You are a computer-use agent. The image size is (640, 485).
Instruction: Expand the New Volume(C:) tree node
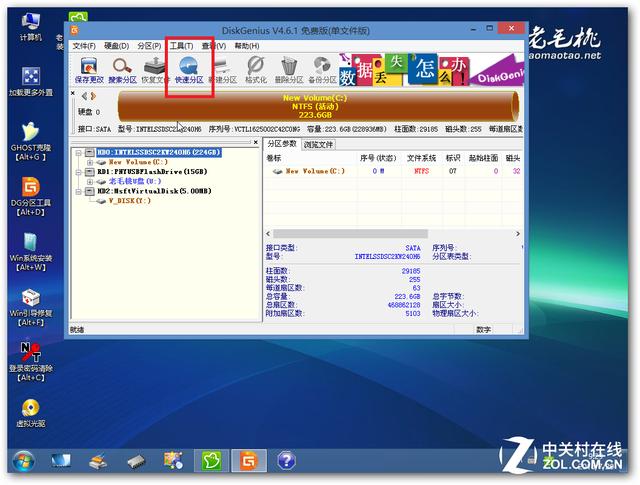[x=90, y=162]
